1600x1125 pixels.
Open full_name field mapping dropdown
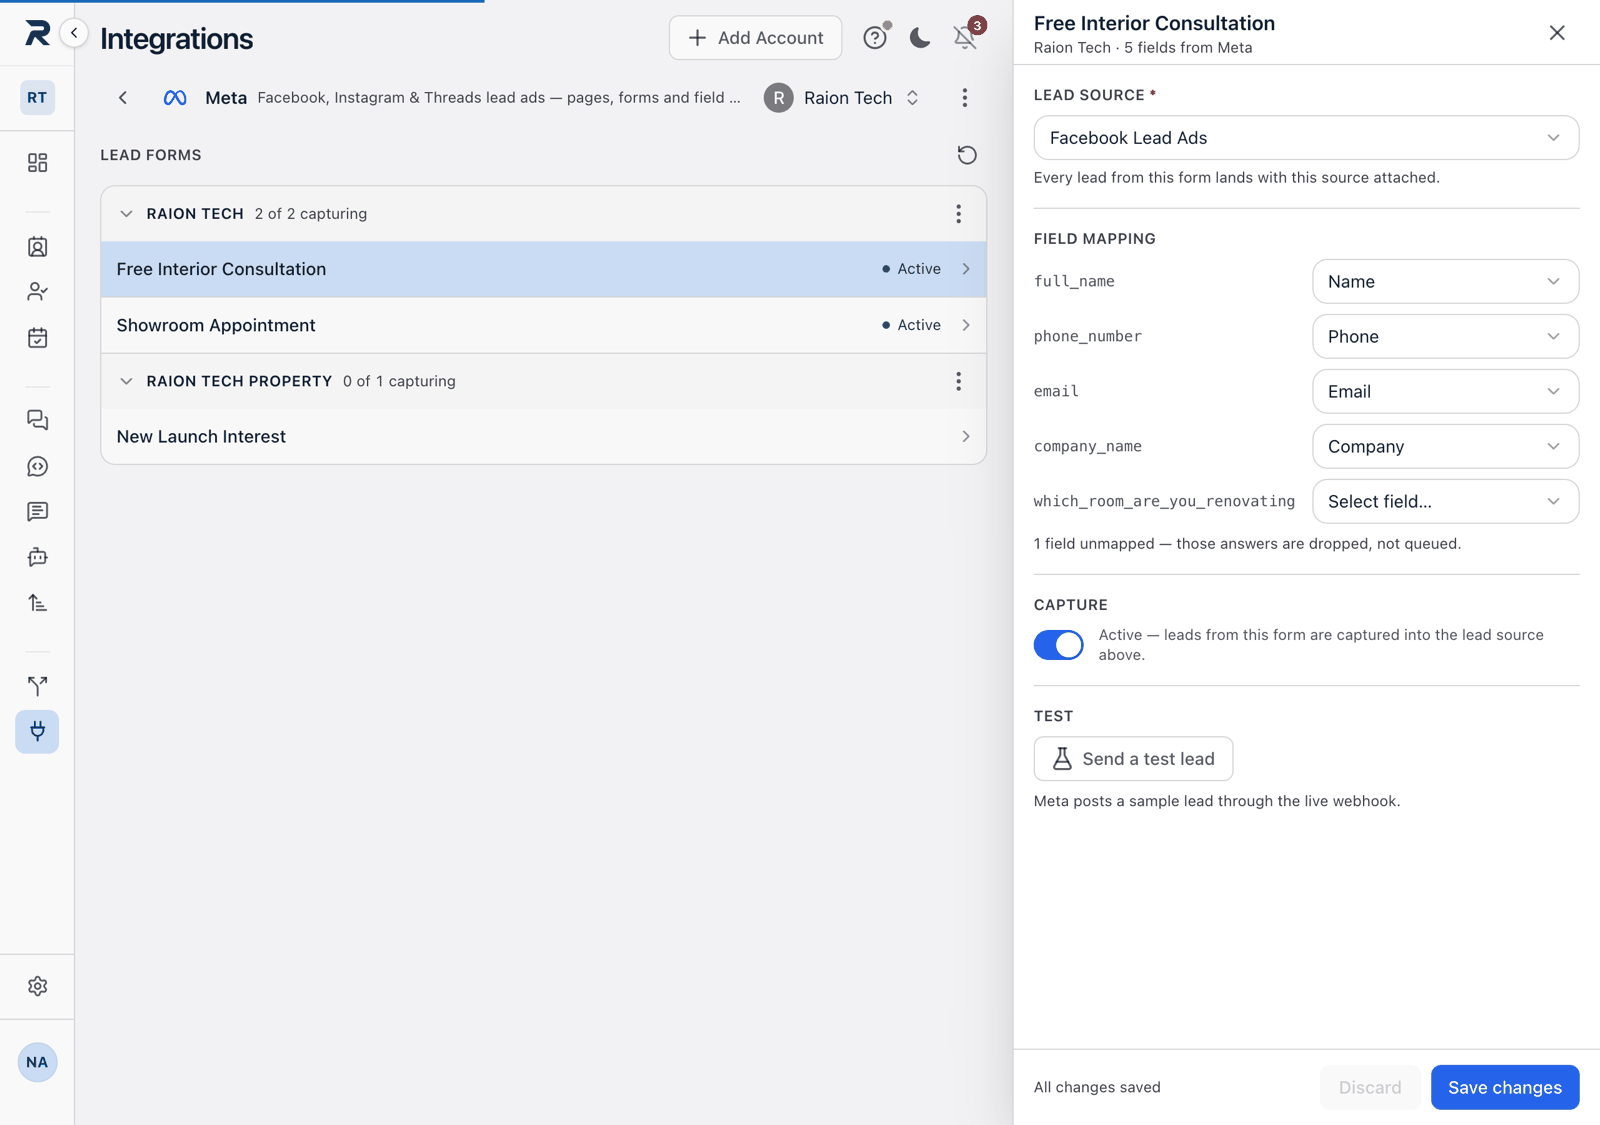[1445, 282]
